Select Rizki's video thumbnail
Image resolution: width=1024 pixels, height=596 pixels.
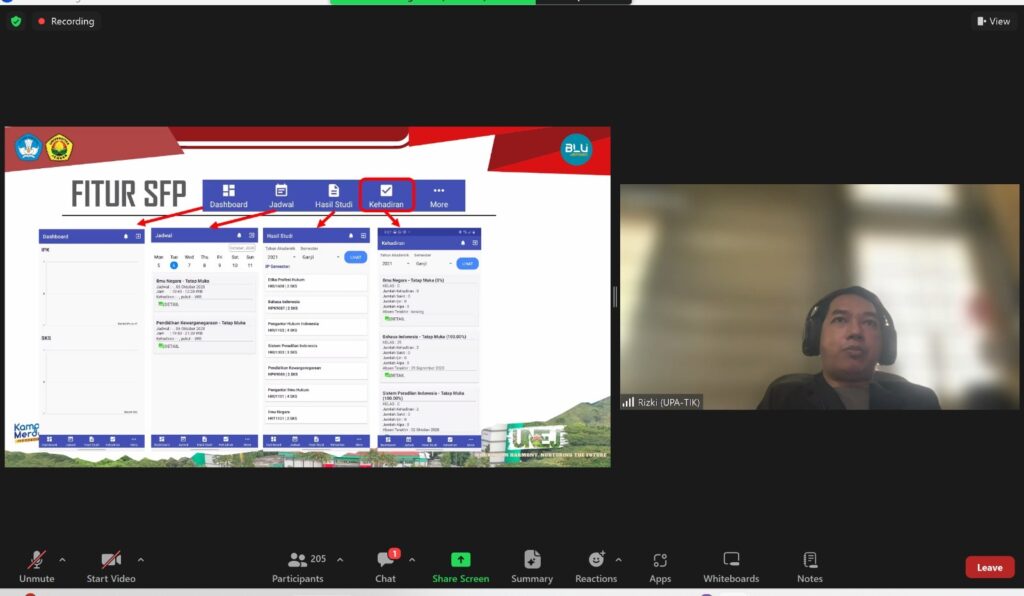click(819, 297)
